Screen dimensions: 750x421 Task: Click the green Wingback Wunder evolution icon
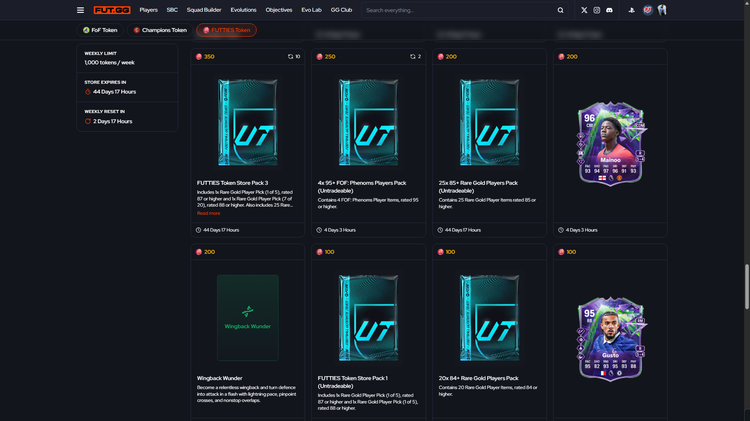(247, 311)
